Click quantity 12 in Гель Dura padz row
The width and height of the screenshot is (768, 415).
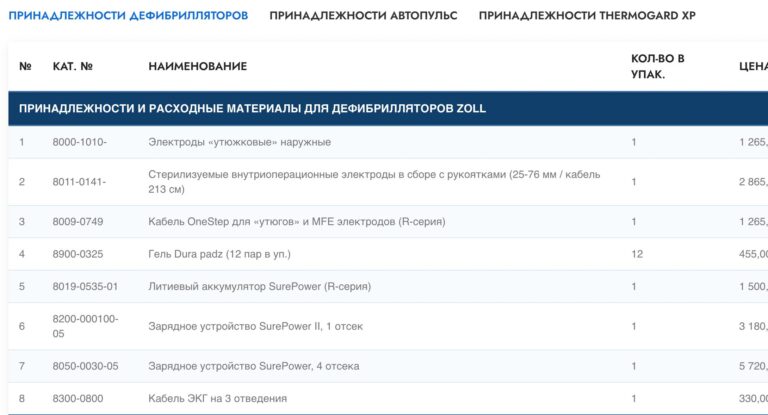click(x=637, y=254)
